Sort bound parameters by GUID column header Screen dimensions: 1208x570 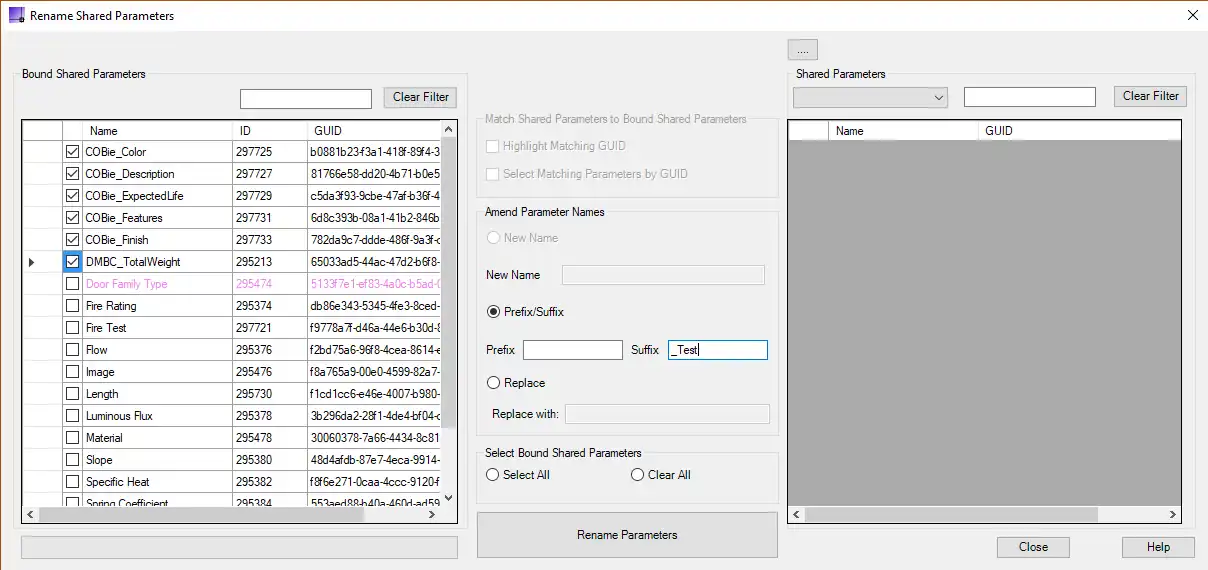point(372,131)
